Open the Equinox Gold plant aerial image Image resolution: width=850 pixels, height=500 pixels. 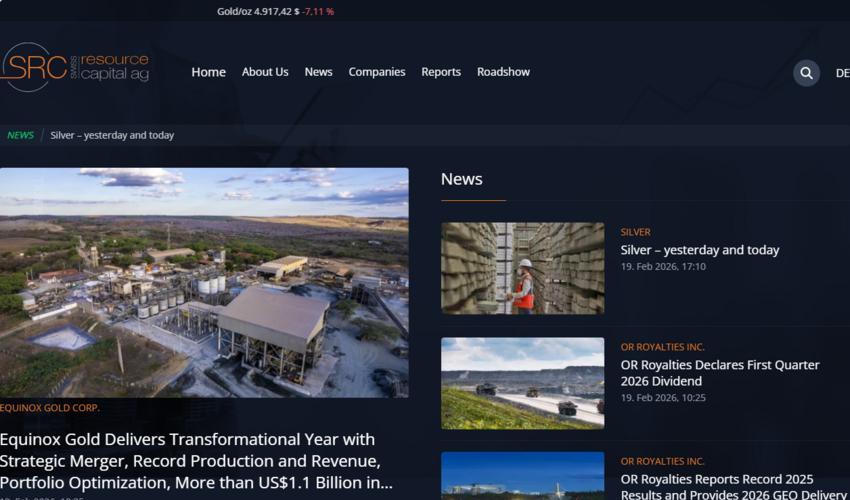(x=204, y=283)
